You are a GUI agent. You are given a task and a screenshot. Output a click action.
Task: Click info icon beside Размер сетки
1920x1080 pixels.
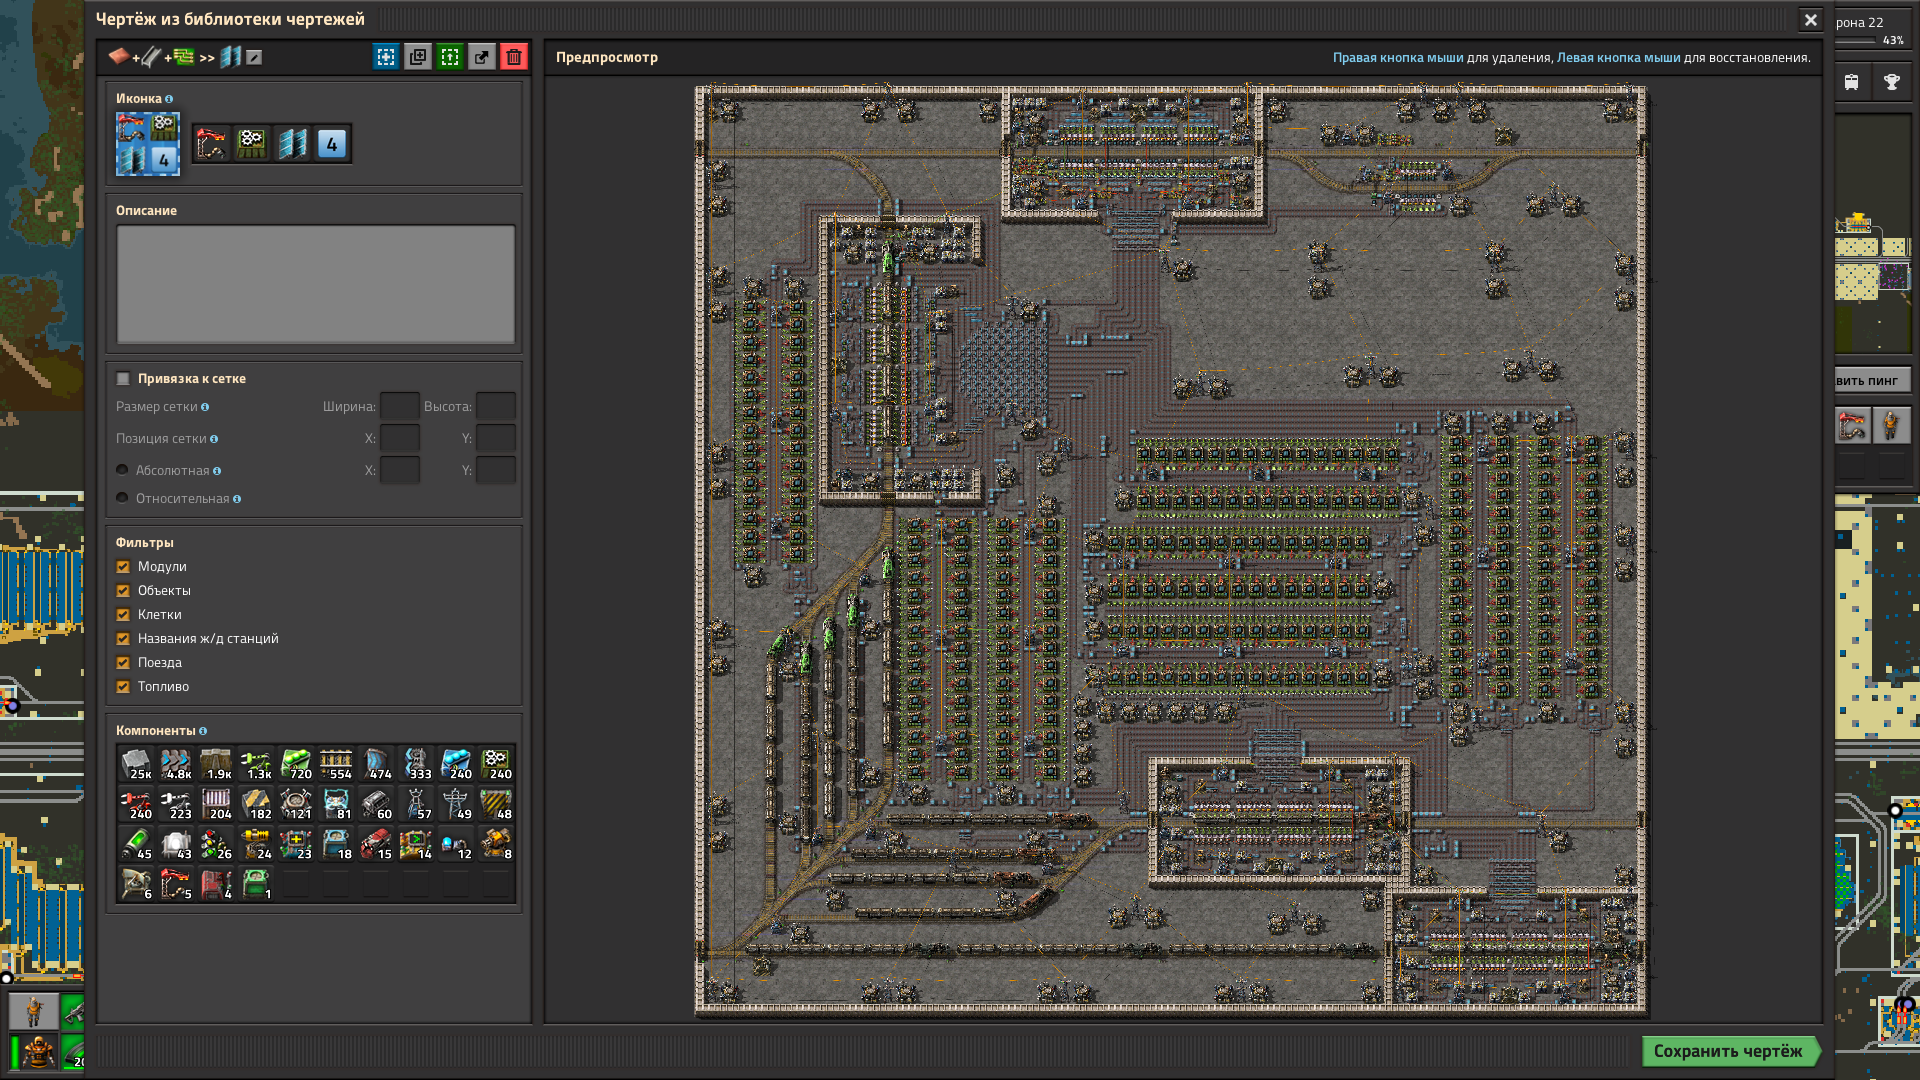coord(205,407)
